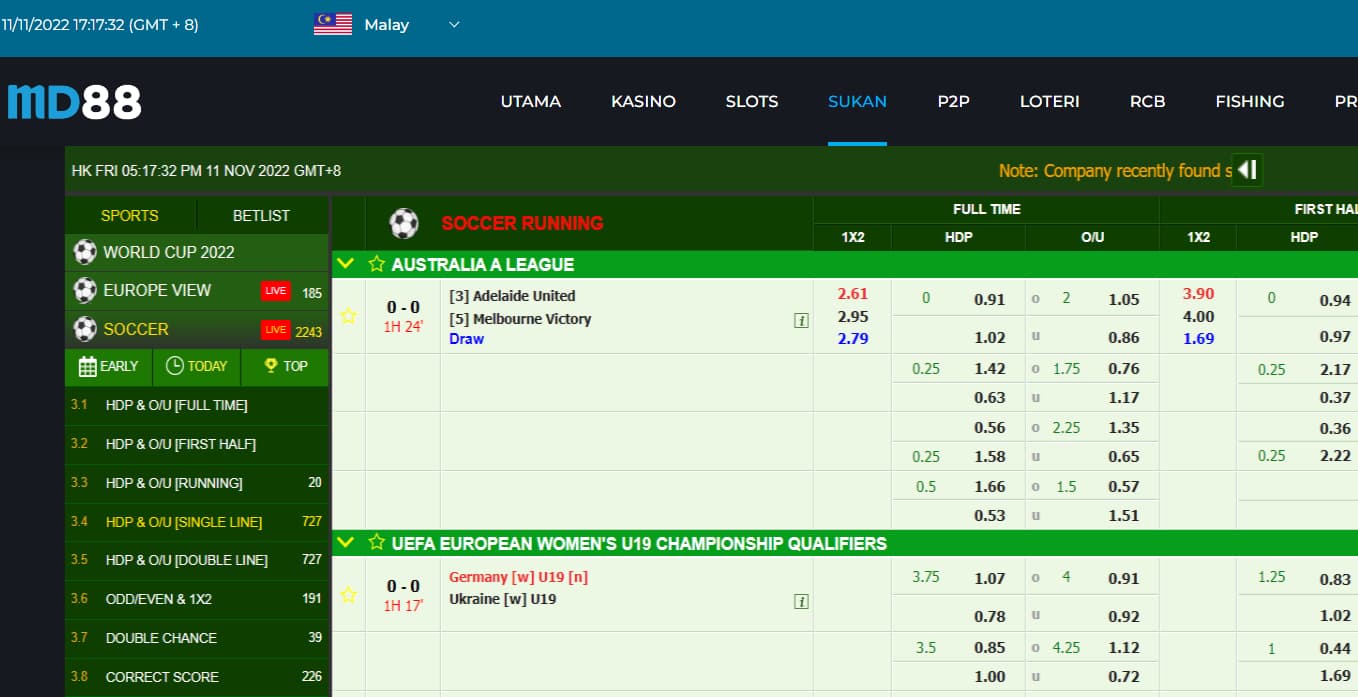Open the P2P section

coord(953,101)
